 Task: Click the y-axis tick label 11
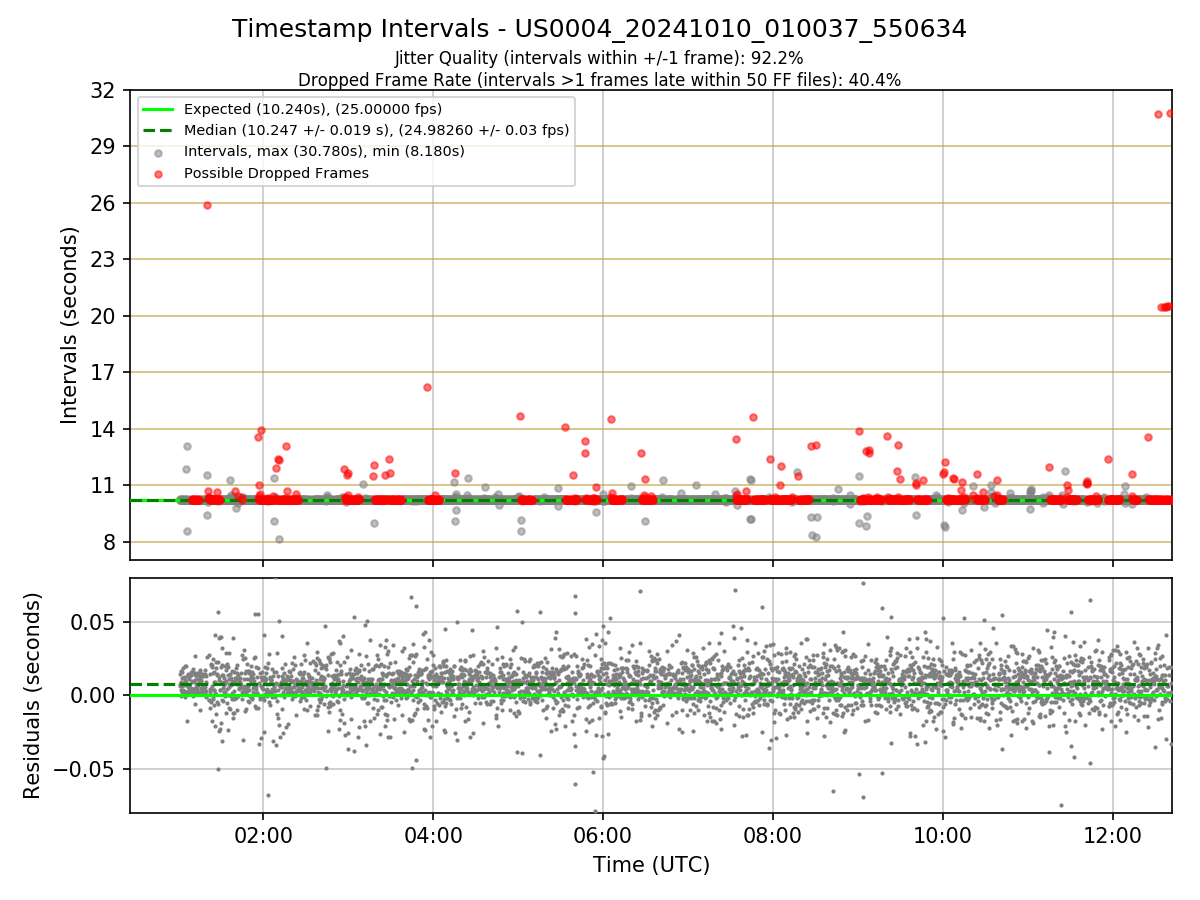click(103, 485)
